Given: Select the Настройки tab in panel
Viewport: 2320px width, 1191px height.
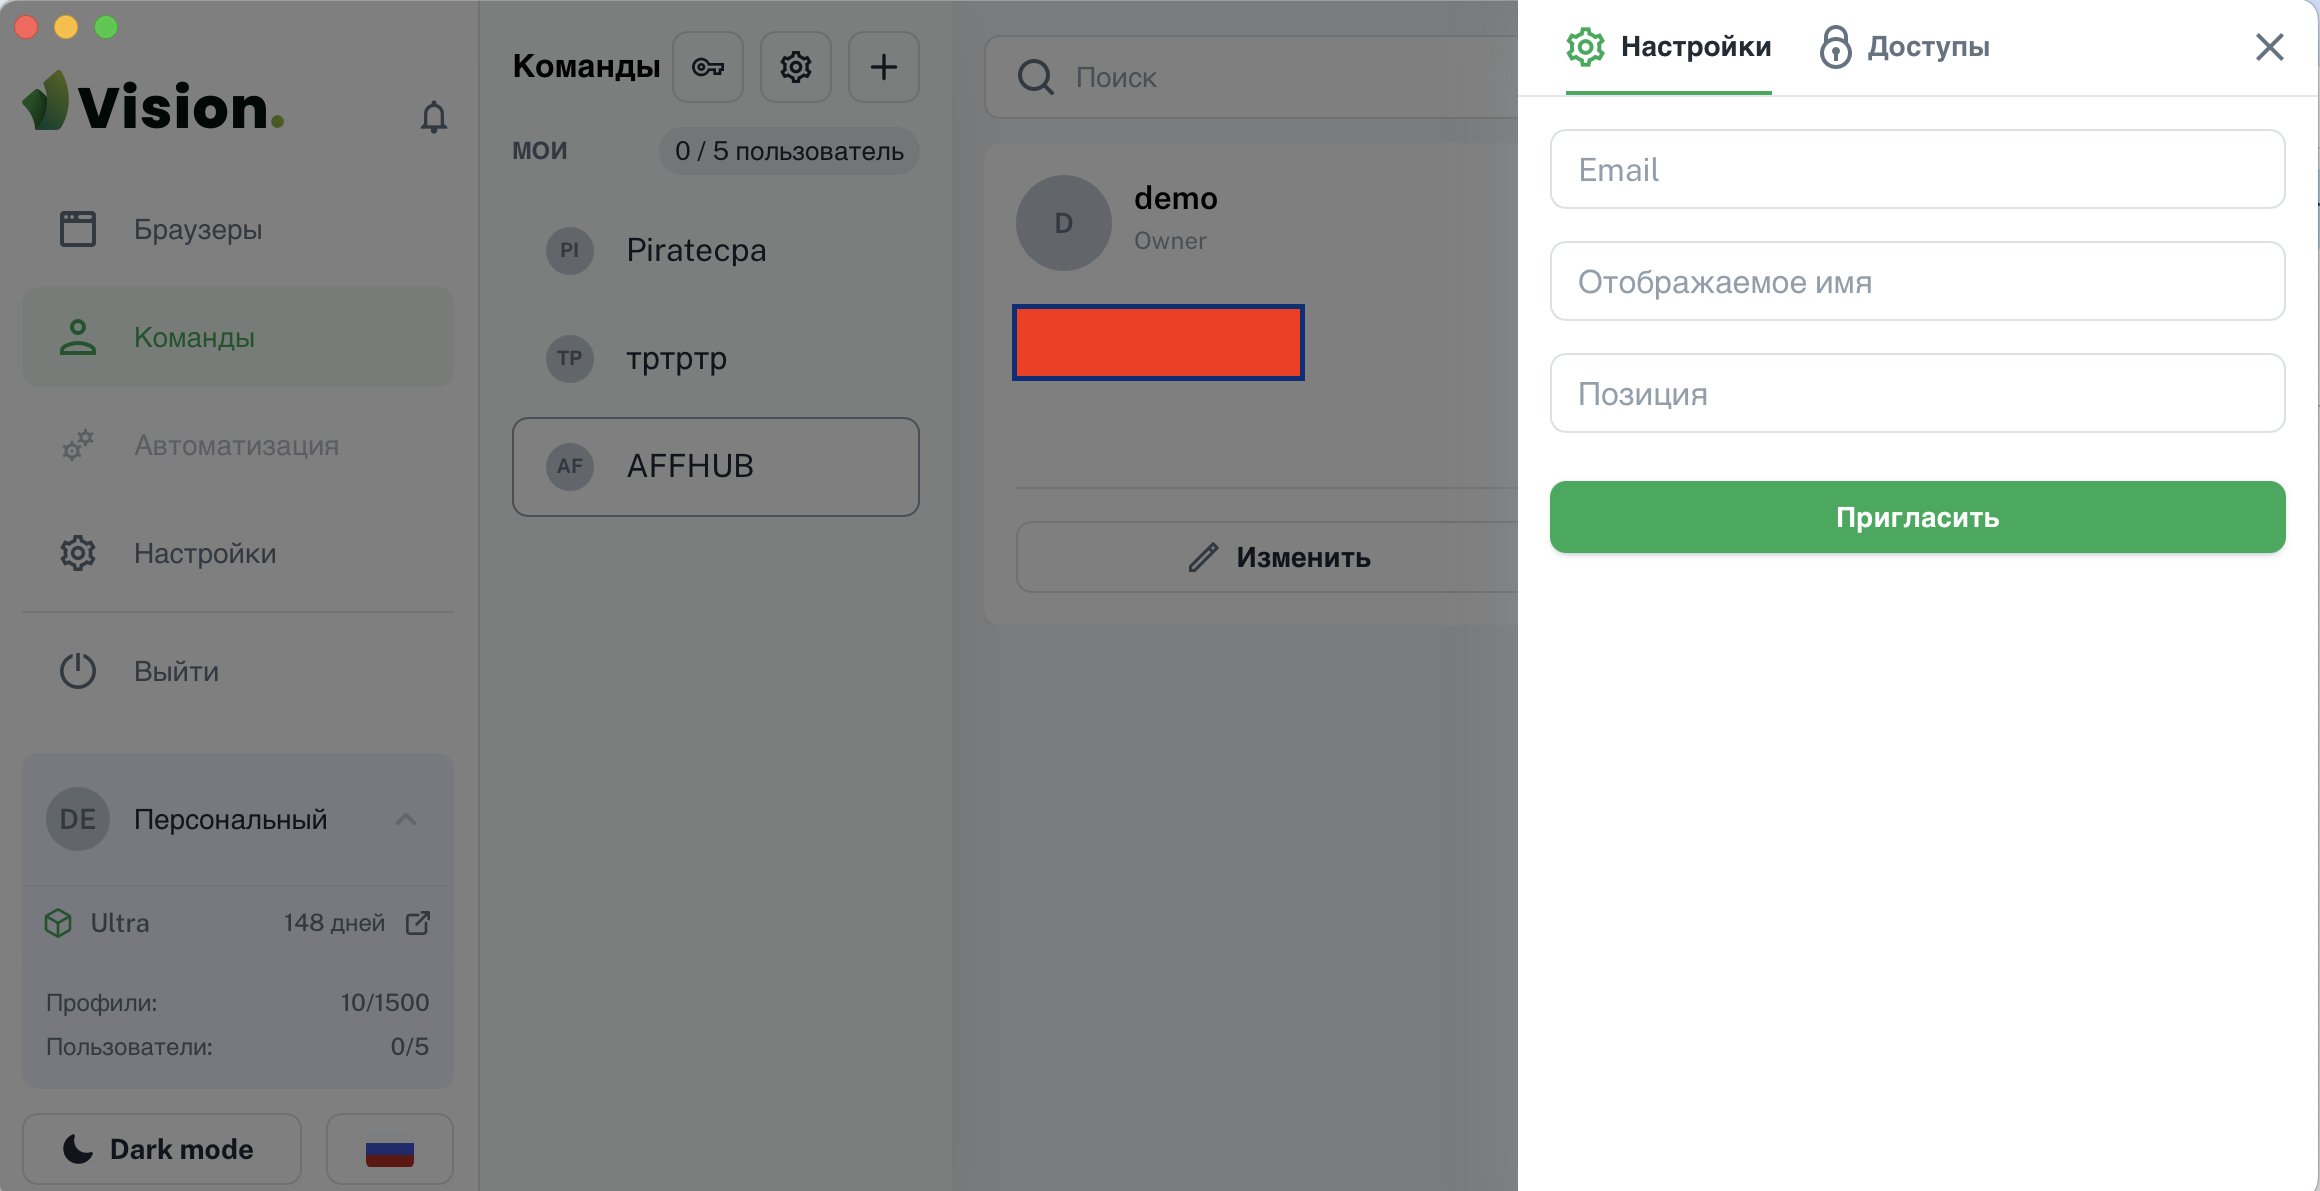Looking at the screenshot, I should click(1669, 47).
